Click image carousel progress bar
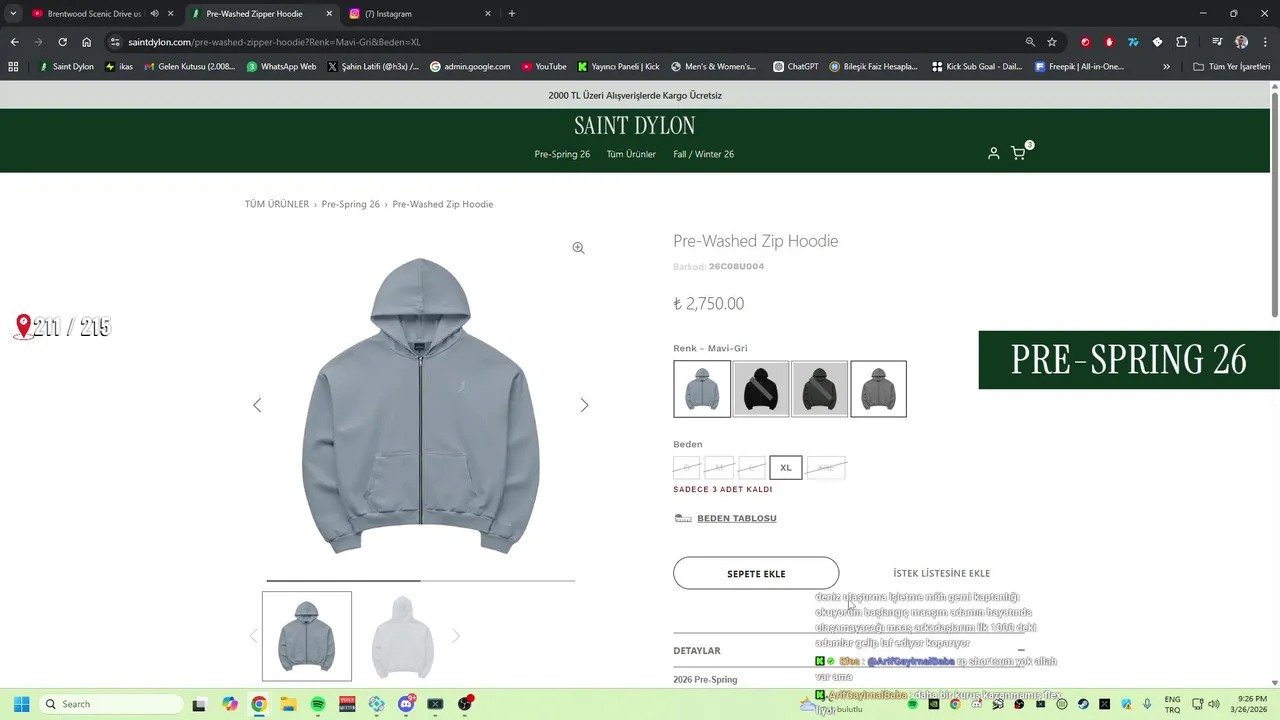Viewport: 1280px width, 720px height. pyautogui.click(x=420, y=580)
